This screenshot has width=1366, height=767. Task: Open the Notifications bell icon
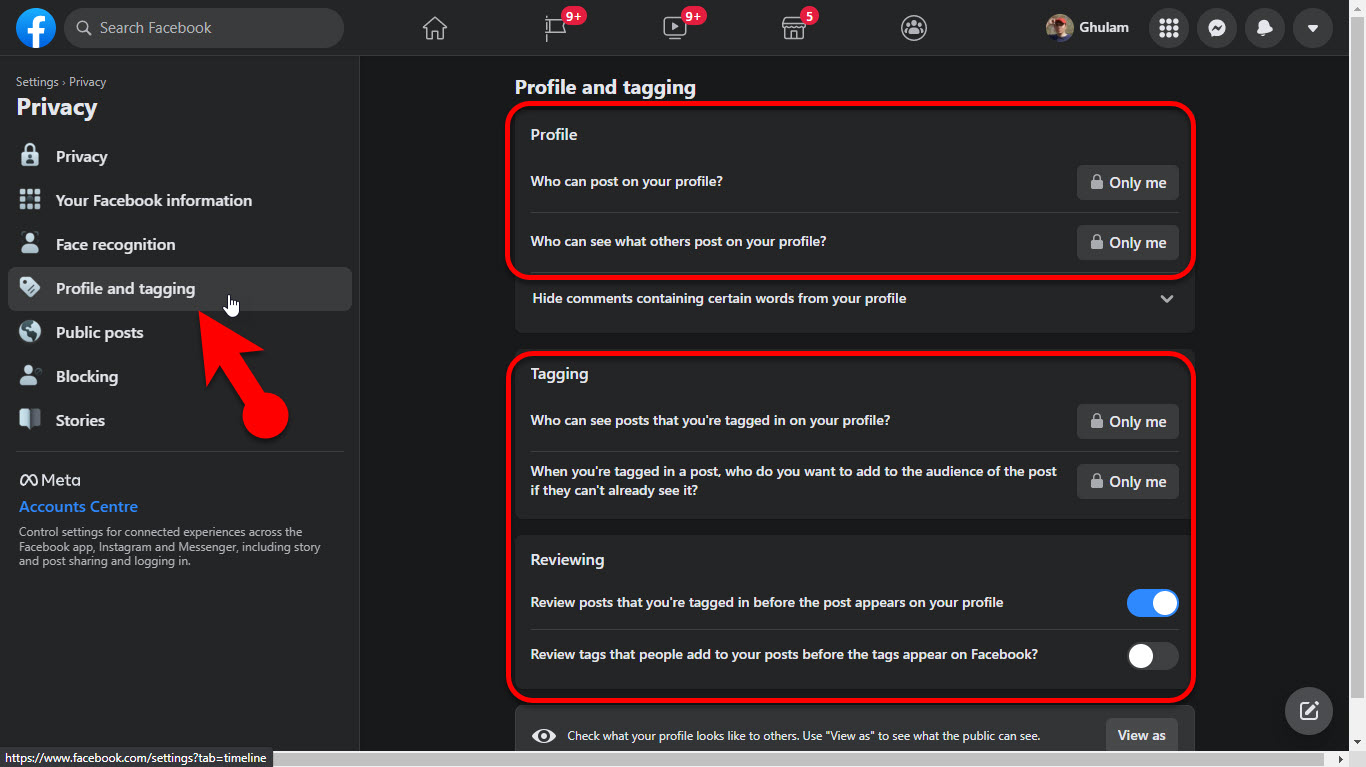(x=1264, y=28)
